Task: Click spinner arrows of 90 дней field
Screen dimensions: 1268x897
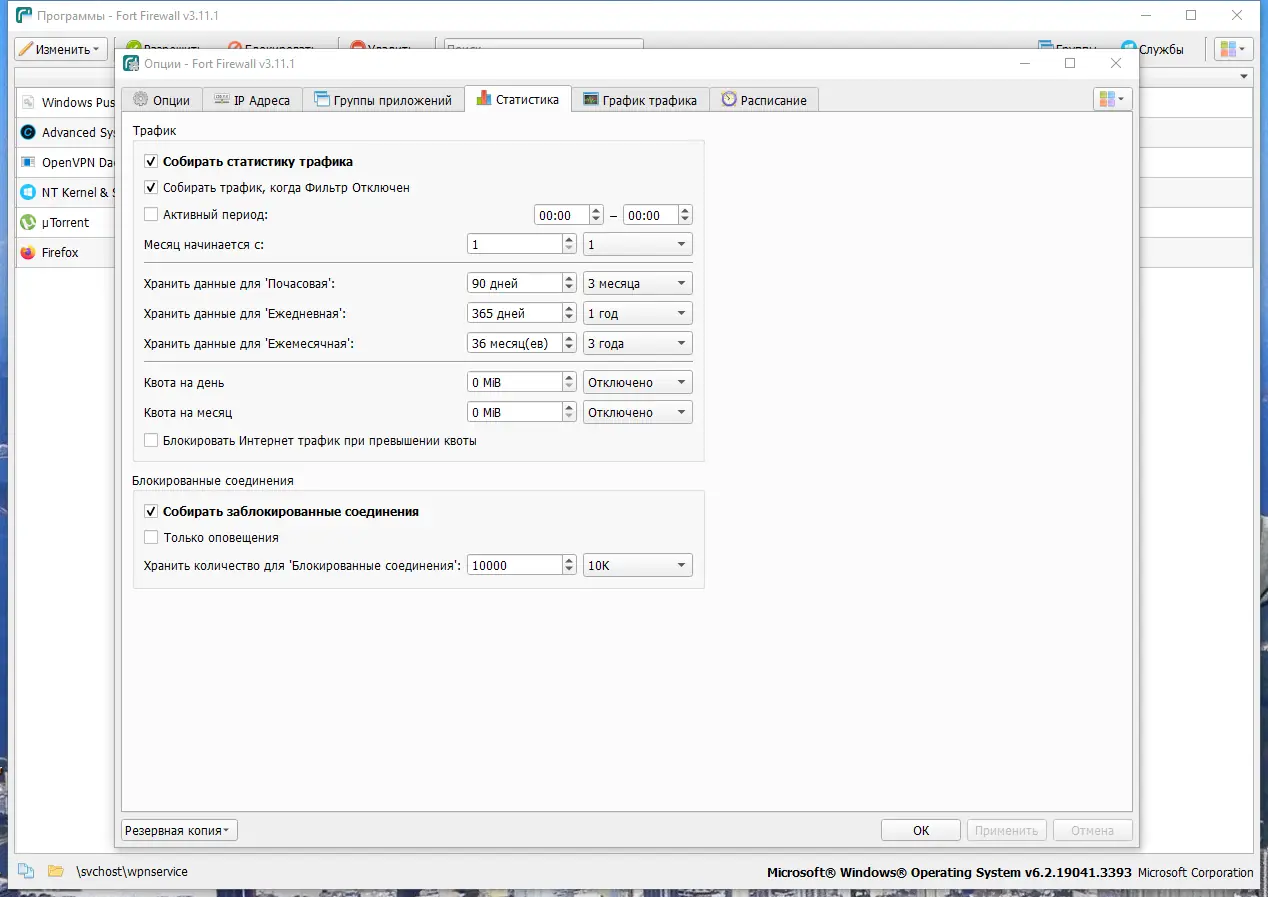Action: click(x=570, y=283)
